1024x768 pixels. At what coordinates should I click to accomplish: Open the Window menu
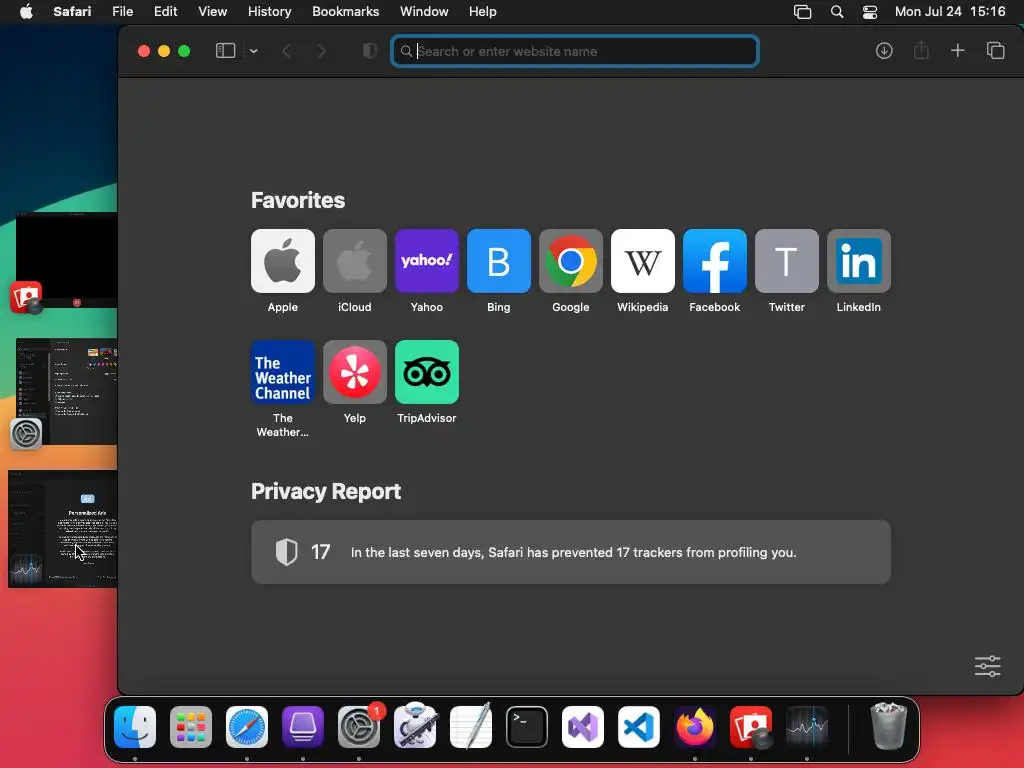424,12
